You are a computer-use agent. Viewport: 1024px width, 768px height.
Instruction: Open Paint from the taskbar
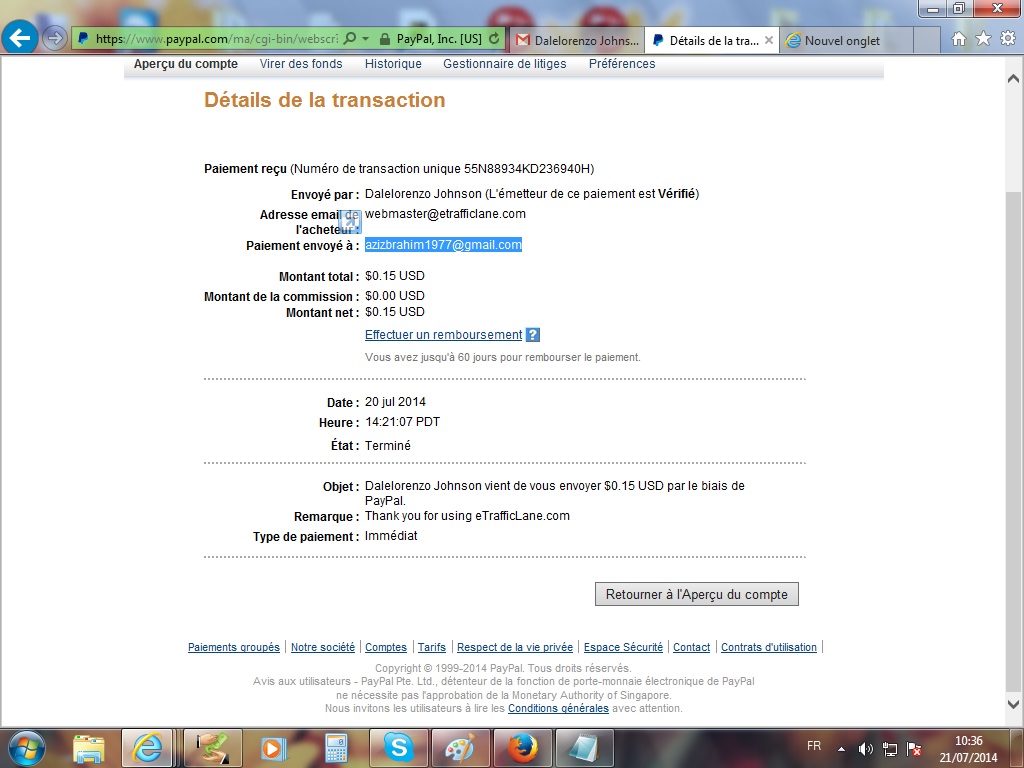(460, 748)
